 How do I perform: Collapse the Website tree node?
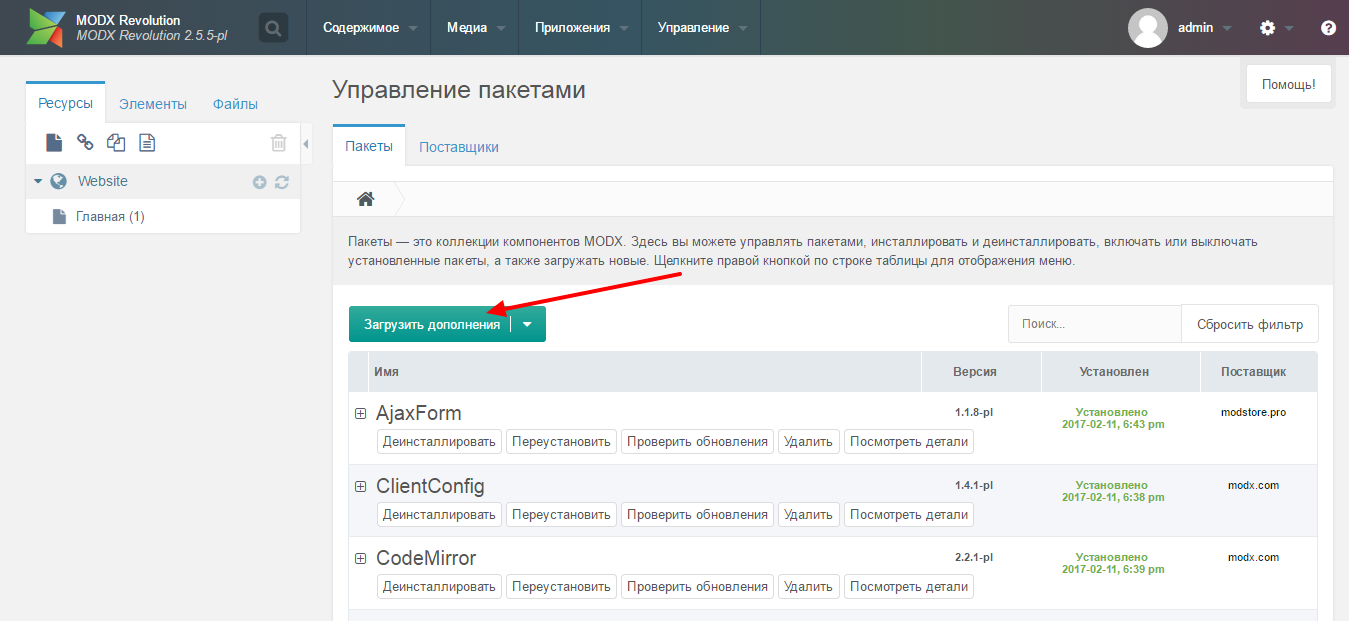coord(38,182)
